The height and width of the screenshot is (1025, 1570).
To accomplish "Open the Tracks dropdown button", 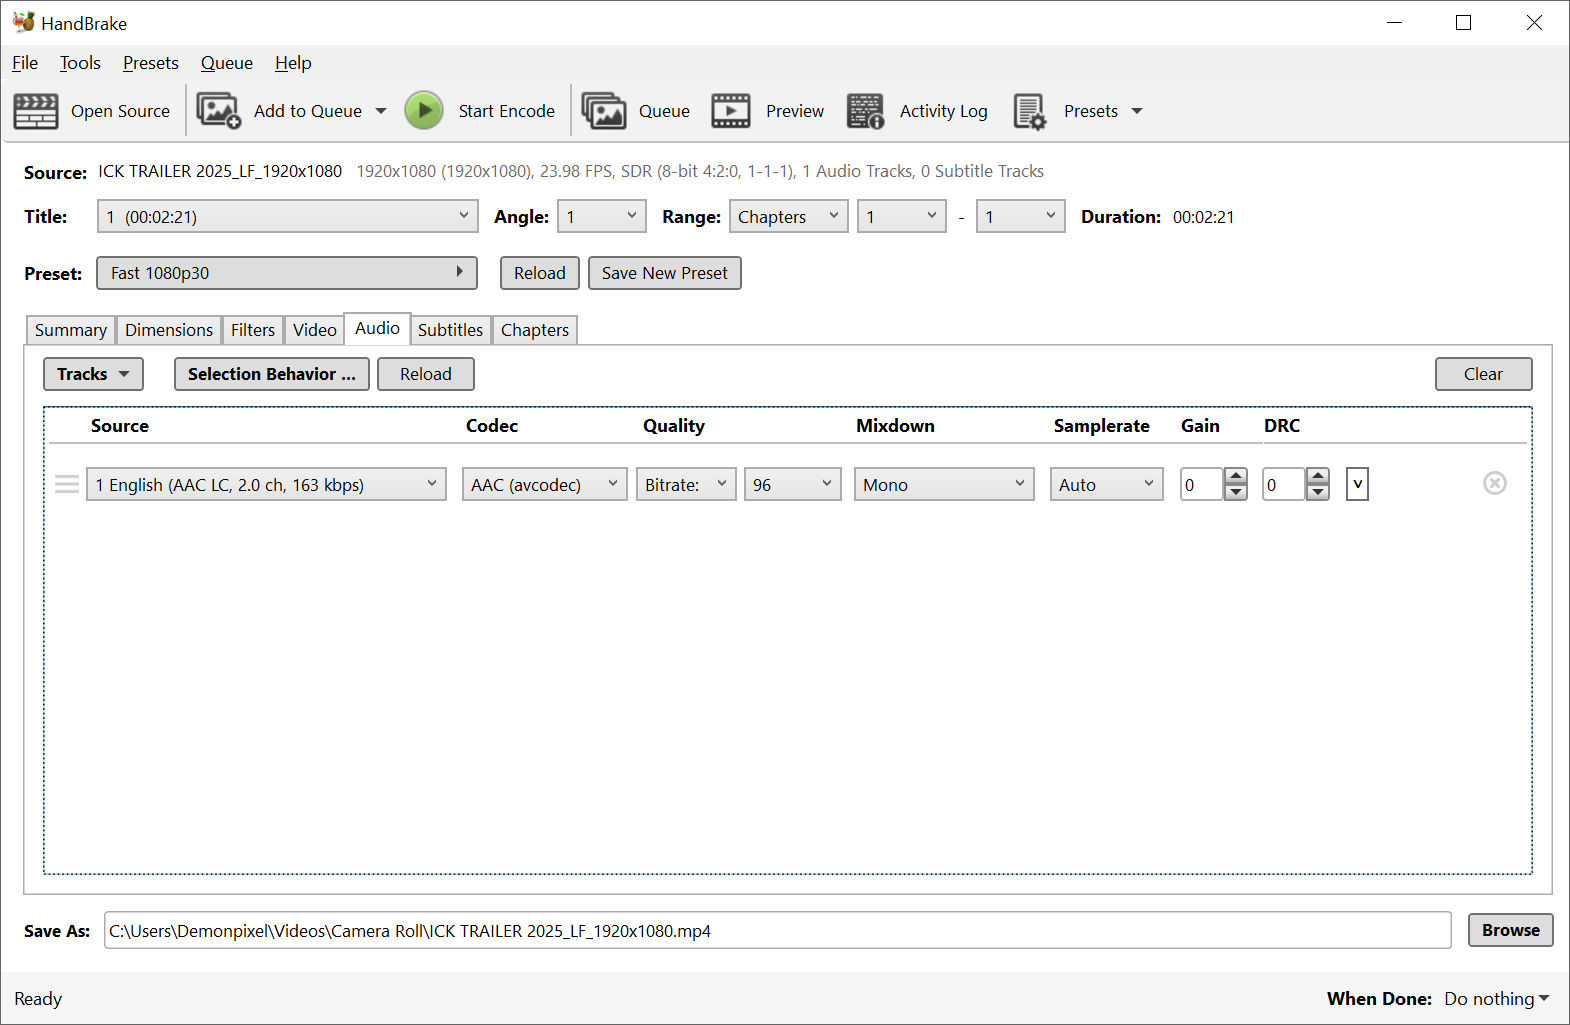I will tap(93, 374).
